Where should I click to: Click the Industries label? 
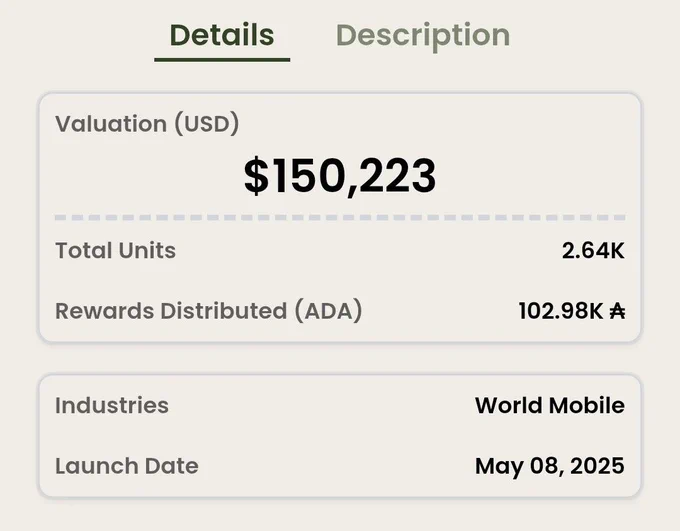point(112,406)
